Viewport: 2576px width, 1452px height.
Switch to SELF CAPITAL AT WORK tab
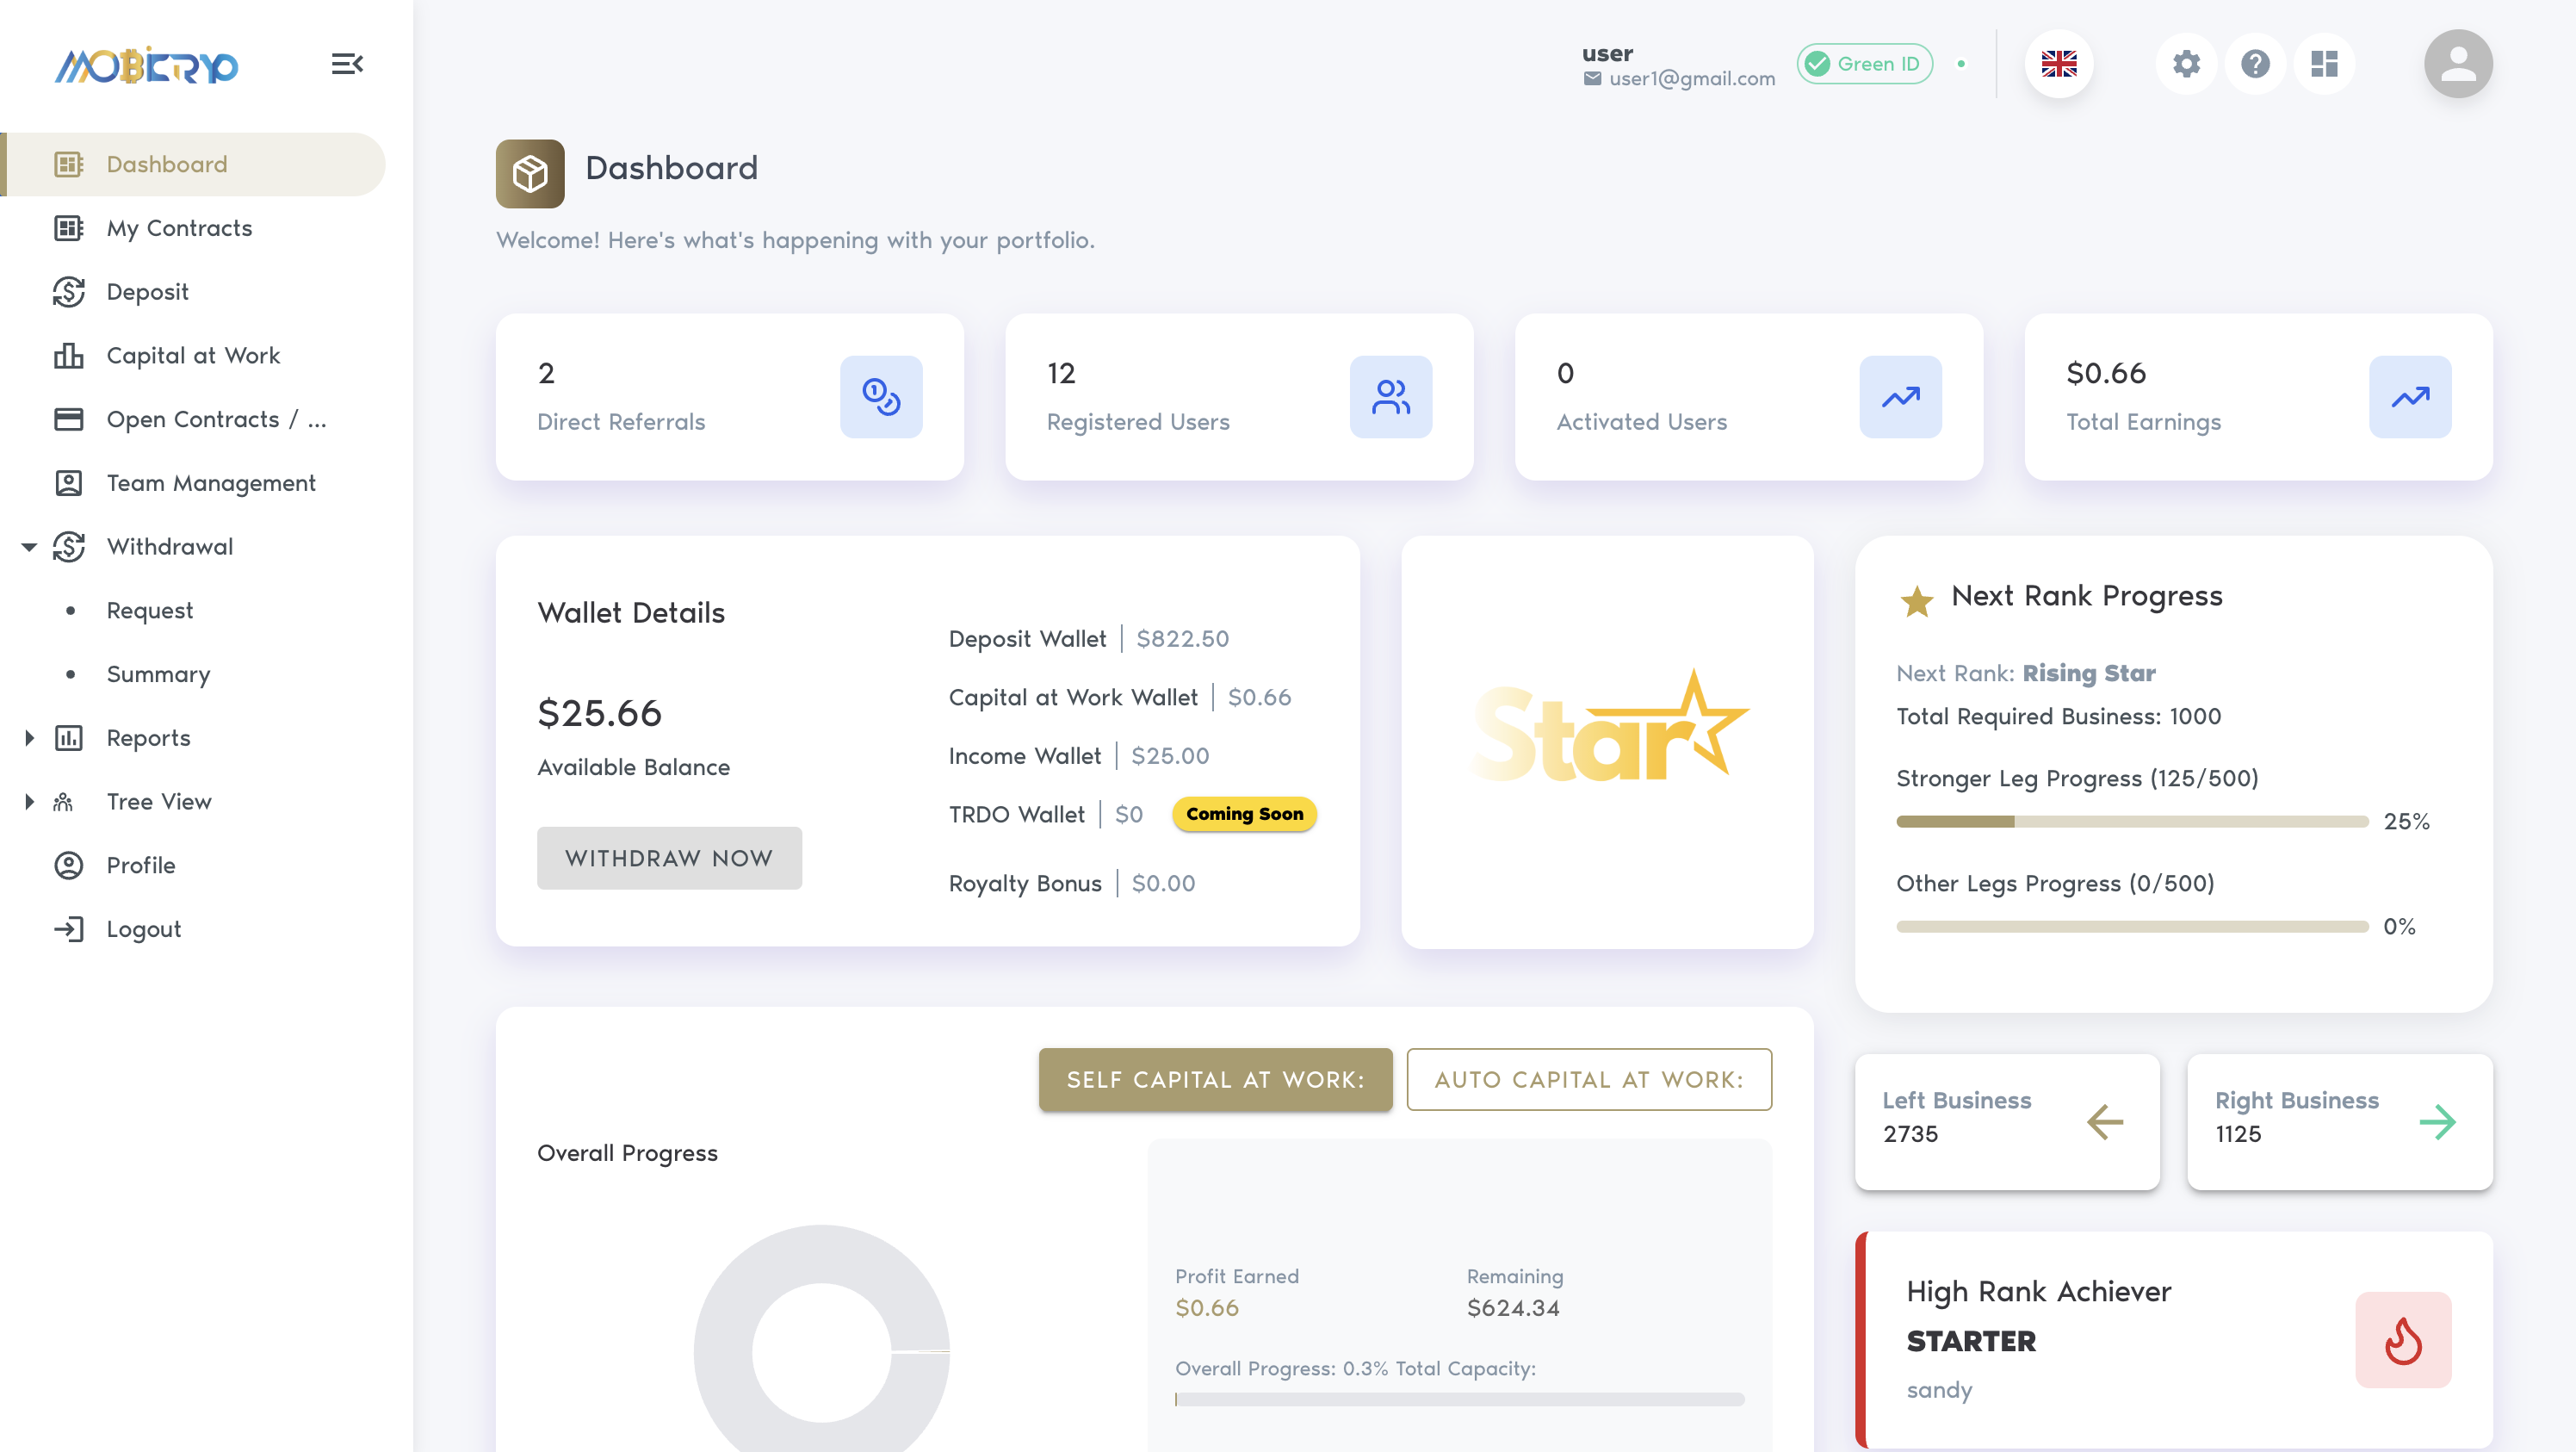click(x=1215, y=1080)
